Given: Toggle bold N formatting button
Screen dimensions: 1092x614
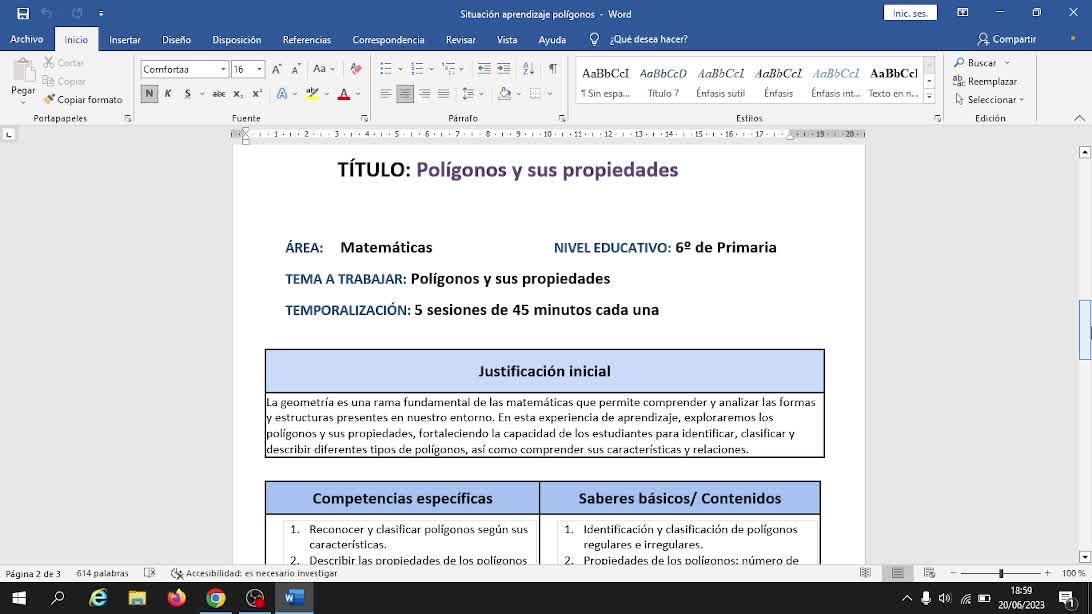Looking at the screenshot, I should tap(149, 94).
